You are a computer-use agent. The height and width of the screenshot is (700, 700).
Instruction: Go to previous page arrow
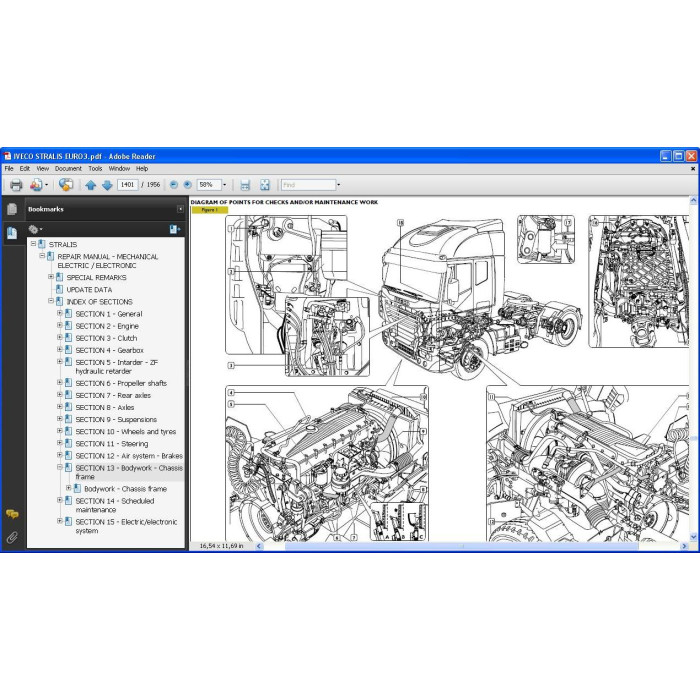tap(91, 185)
